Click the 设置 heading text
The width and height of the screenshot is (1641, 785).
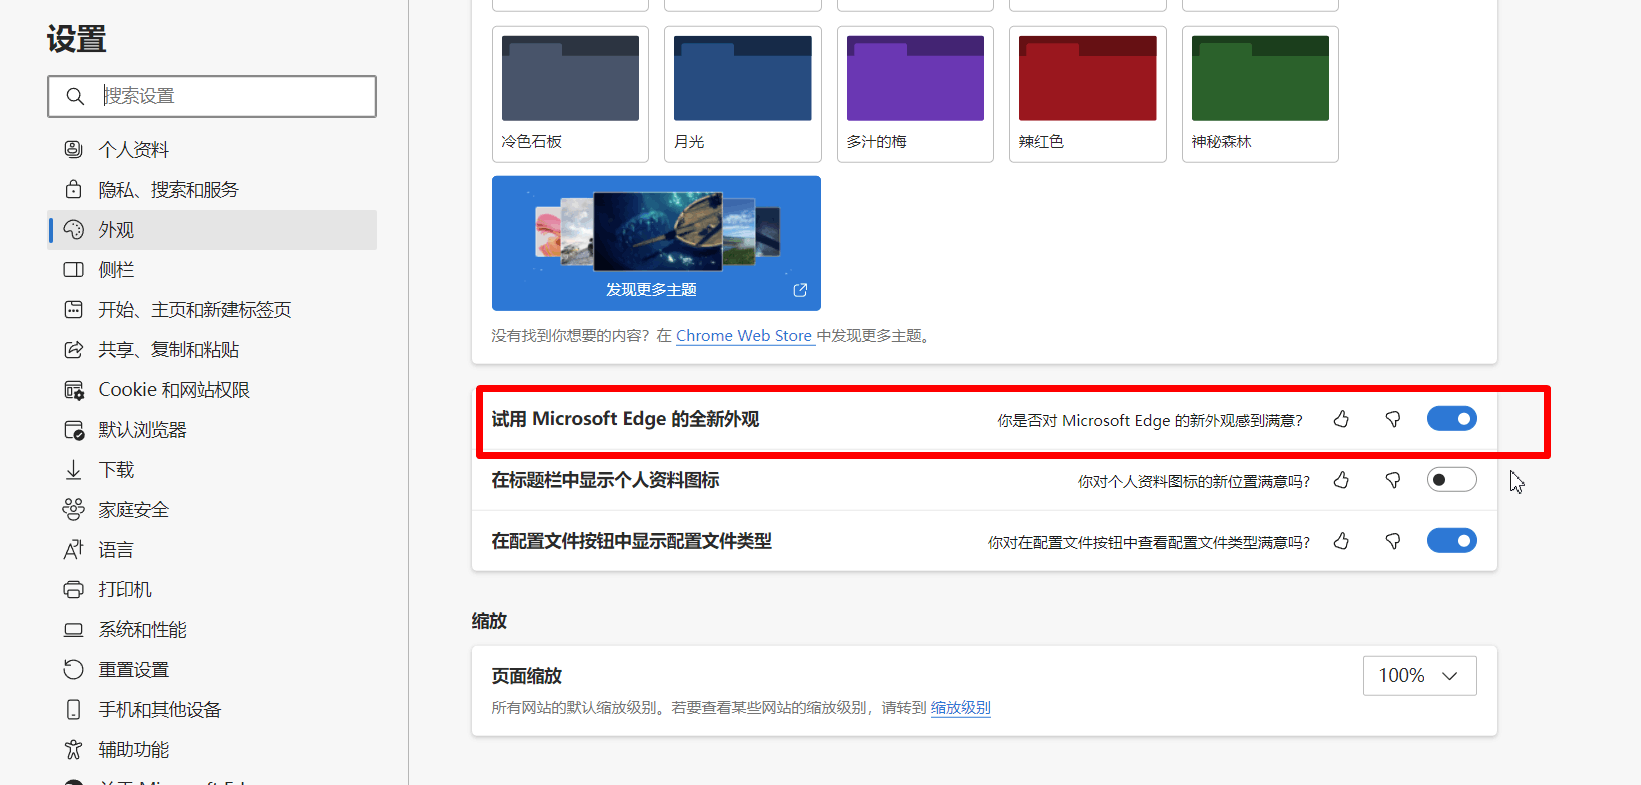(76, 39)
